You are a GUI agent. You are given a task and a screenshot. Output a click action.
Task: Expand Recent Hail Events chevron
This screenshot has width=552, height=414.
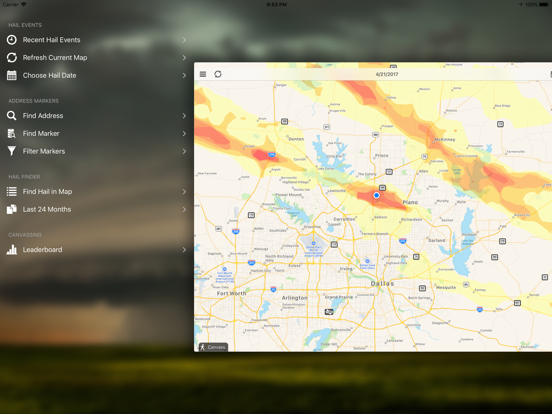(184, 40)
